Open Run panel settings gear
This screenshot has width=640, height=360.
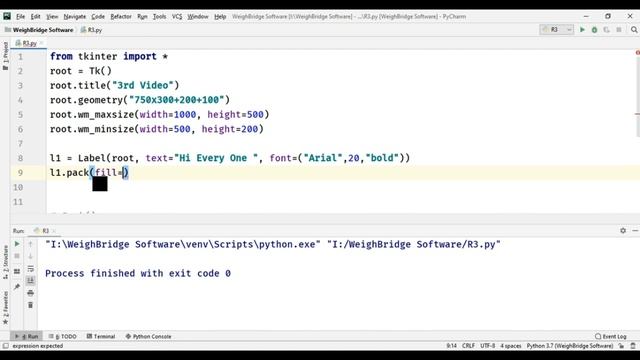(x=623, y=231)
